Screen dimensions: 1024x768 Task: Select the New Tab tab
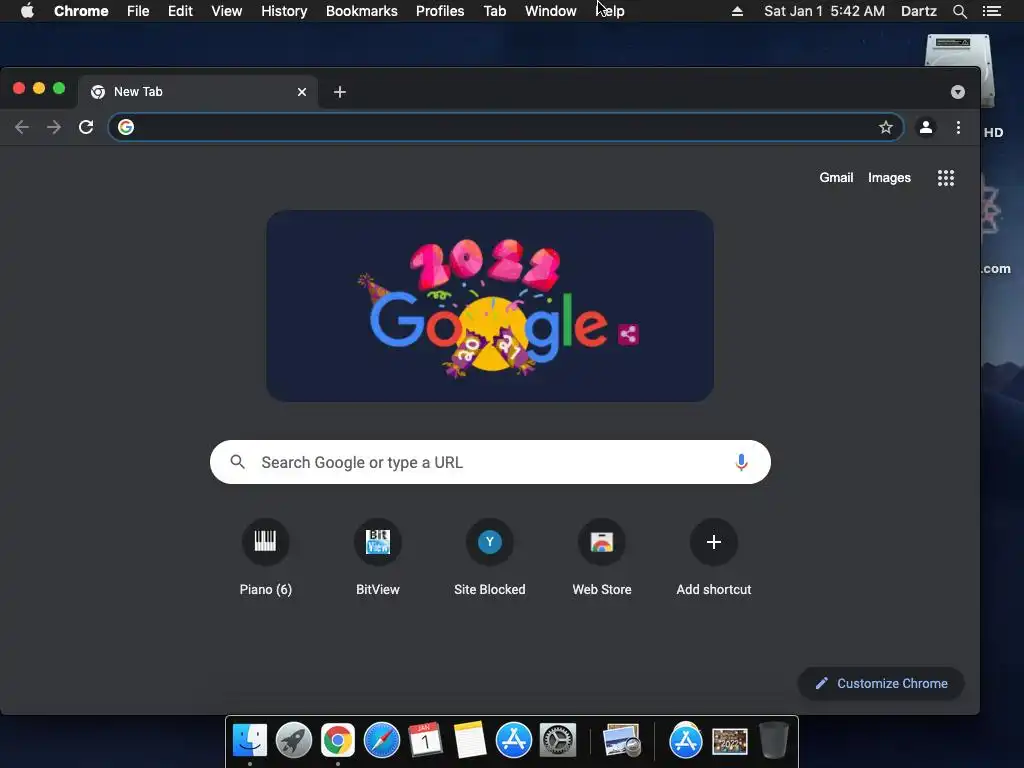coord(199,92)
